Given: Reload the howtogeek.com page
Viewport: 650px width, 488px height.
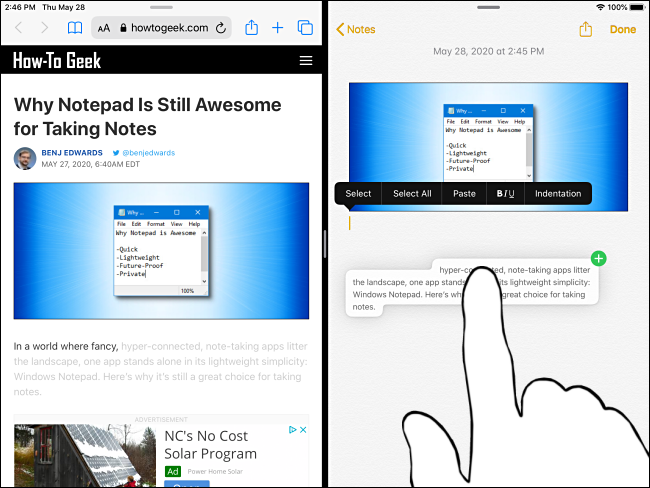Looking at the screenshot, I should pos(221,28).
